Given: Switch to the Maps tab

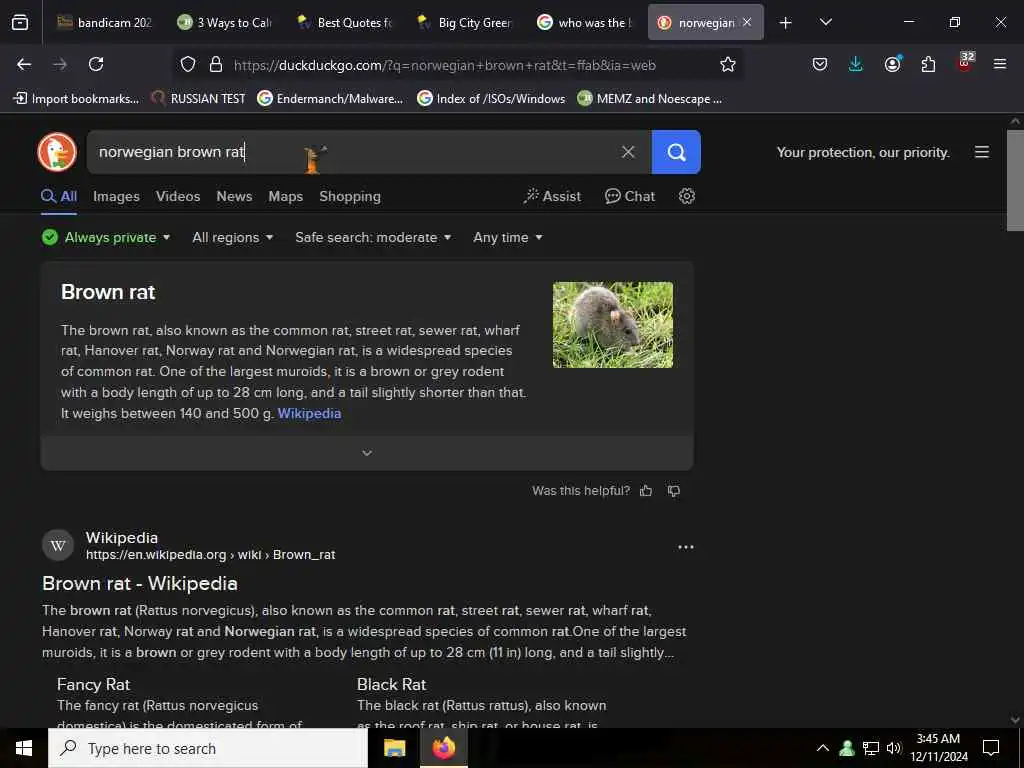Looking at the screenshot, I should point(285,196).
